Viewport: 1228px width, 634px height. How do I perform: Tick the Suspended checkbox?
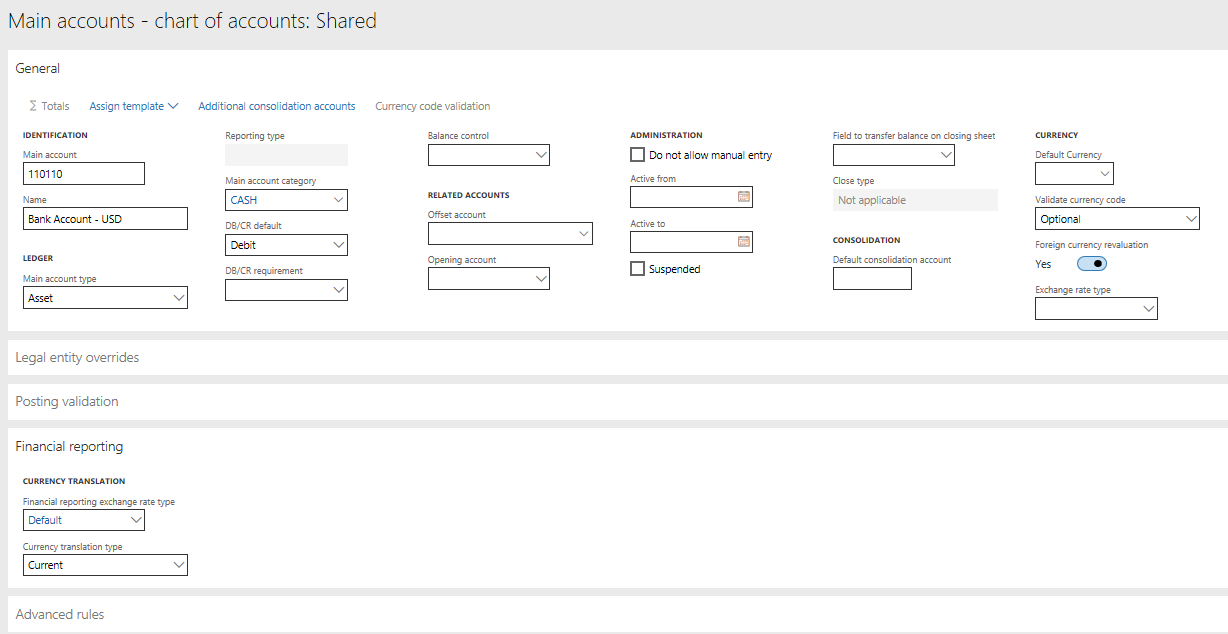coord(637,269)
